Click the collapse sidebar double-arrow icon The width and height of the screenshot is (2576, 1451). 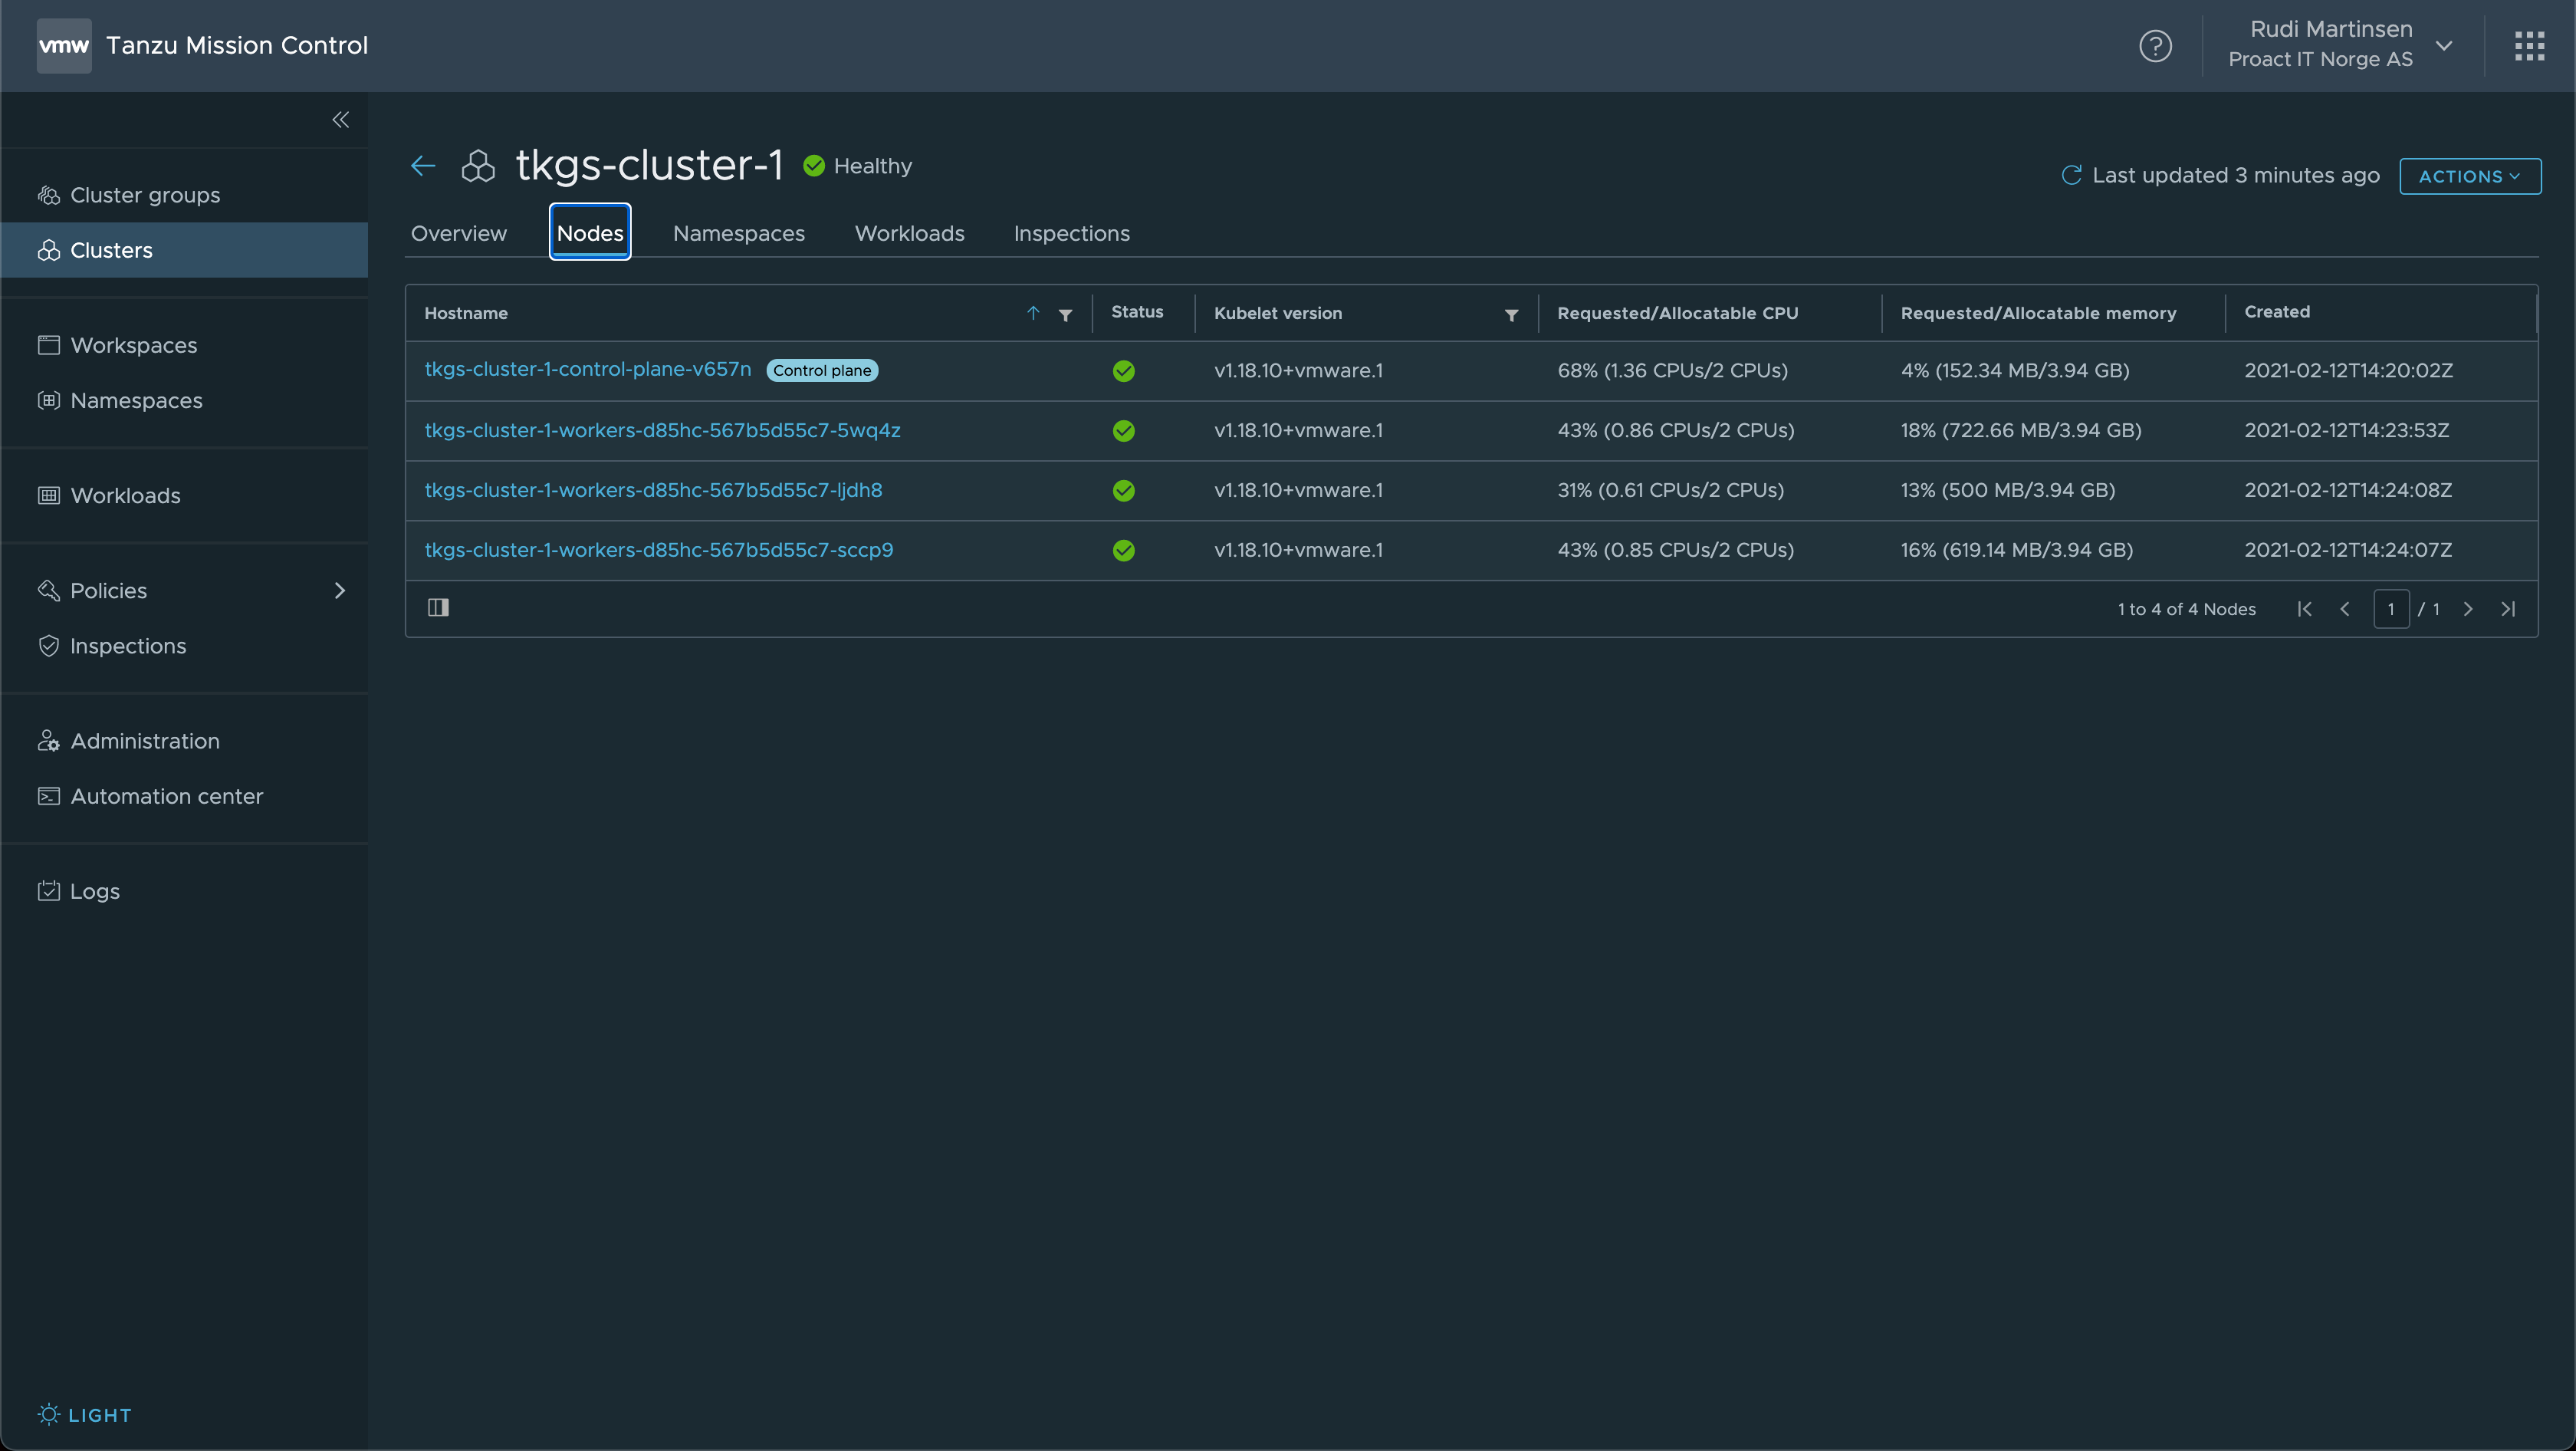click(340, 120)
